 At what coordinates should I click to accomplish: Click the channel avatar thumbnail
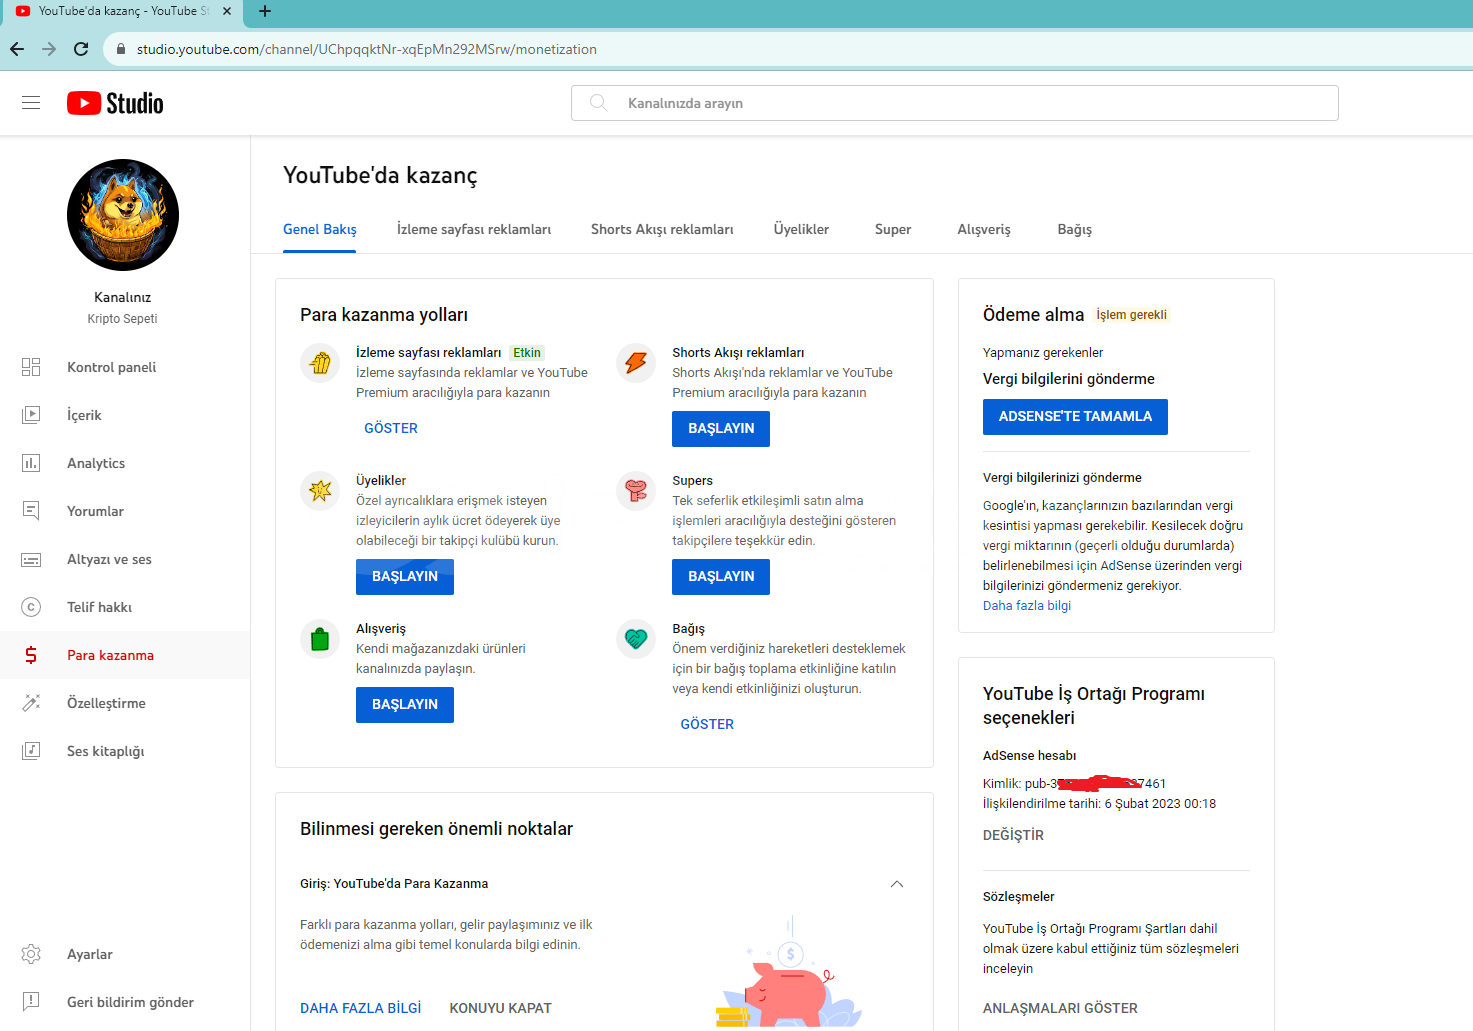(x=123, y=215)
